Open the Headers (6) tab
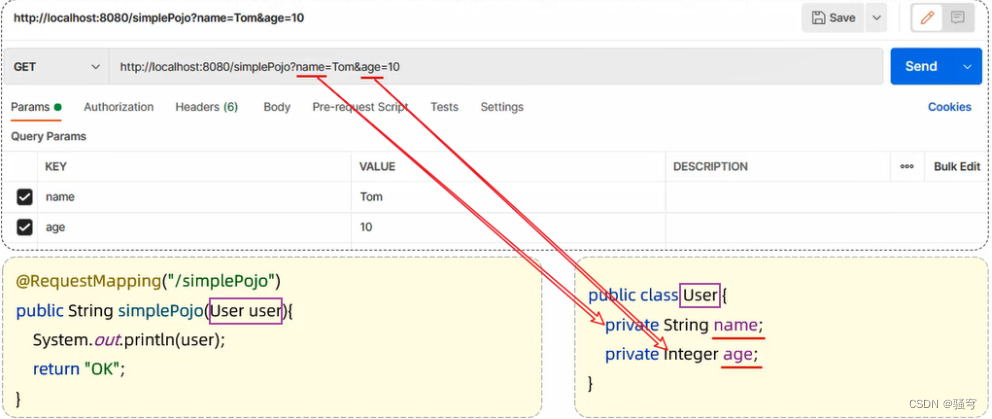Image resolution: width=992 pixels, height=419 pixels. [206, 107]
